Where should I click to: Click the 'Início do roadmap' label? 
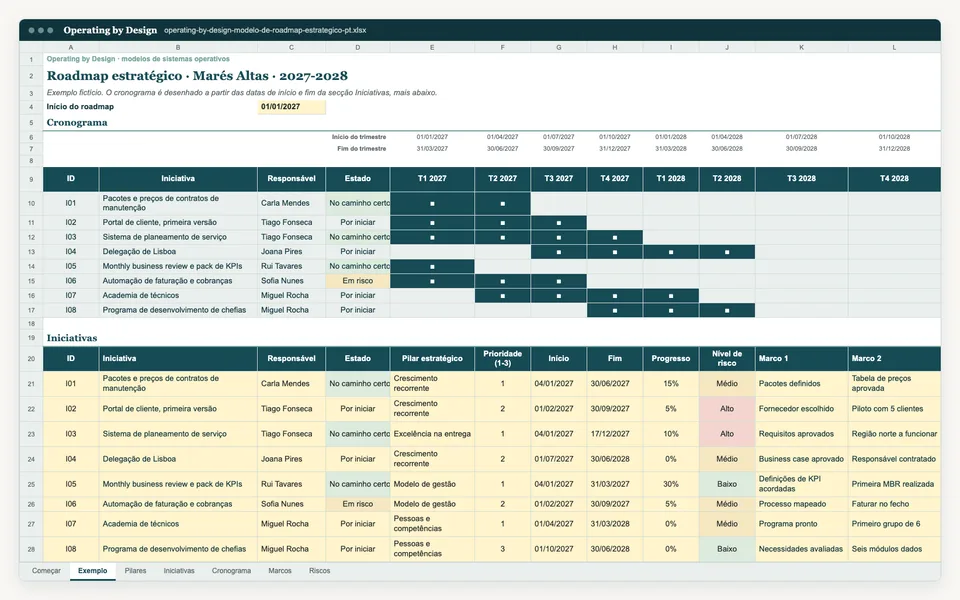click(80, 107)
